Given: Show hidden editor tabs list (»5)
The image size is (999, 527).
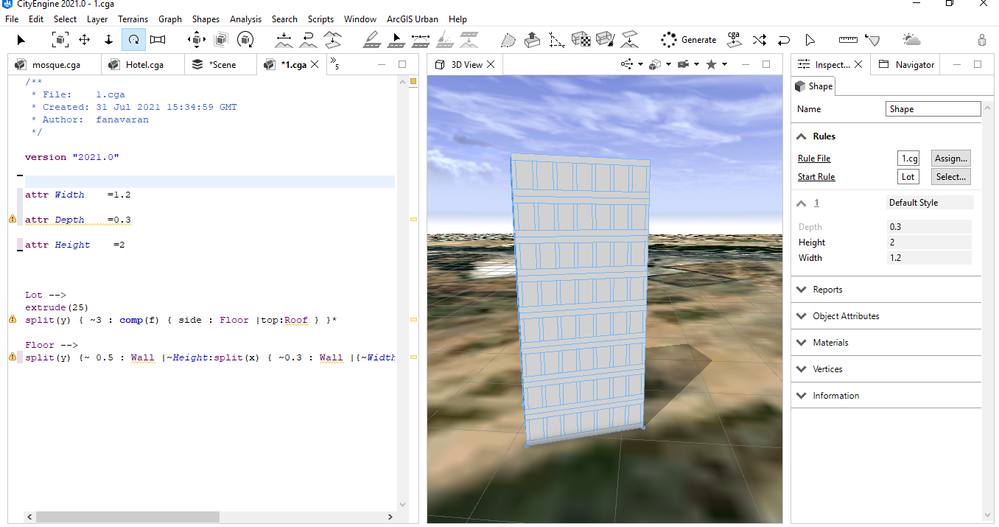Looking at the screenshot, I should coord(334,64).
